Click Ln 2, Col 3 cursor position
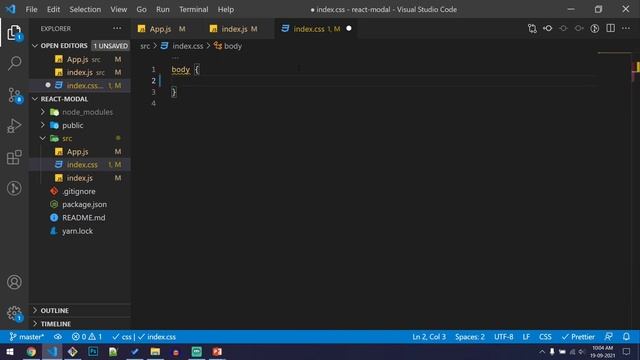The height and width of the screenshot is (360, 640). coord(429,337)
